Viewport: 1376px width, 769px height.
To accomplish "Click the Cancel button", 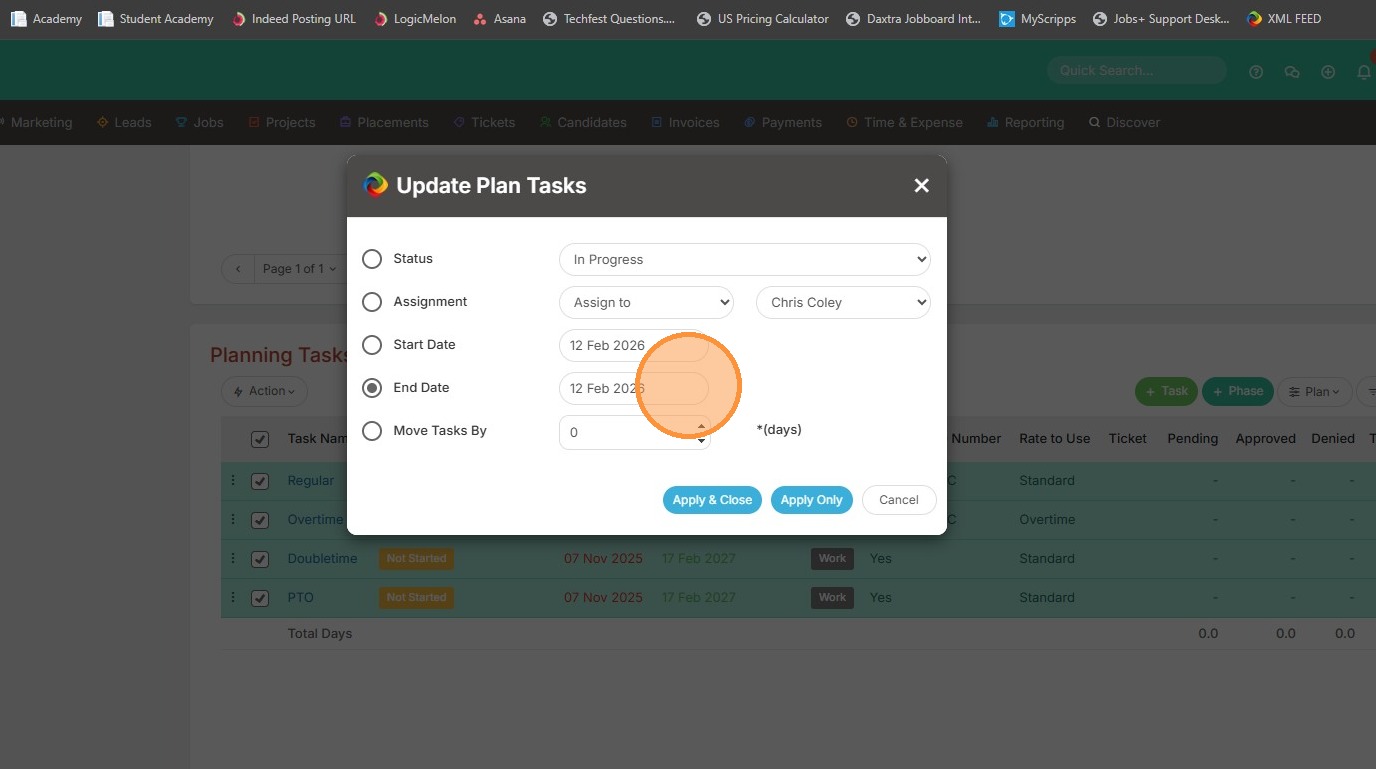I will point(898,500).
